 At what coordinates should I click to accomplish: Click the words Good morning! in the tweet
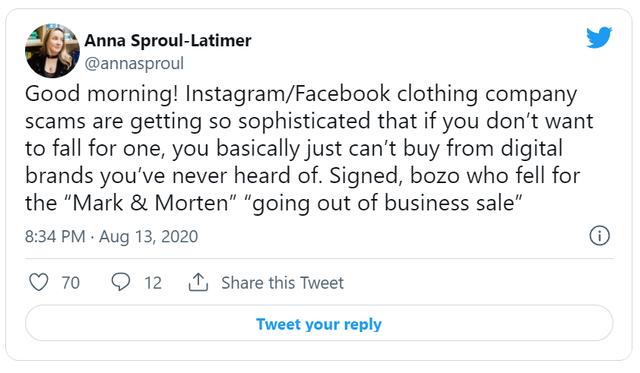tap(102, 94)
